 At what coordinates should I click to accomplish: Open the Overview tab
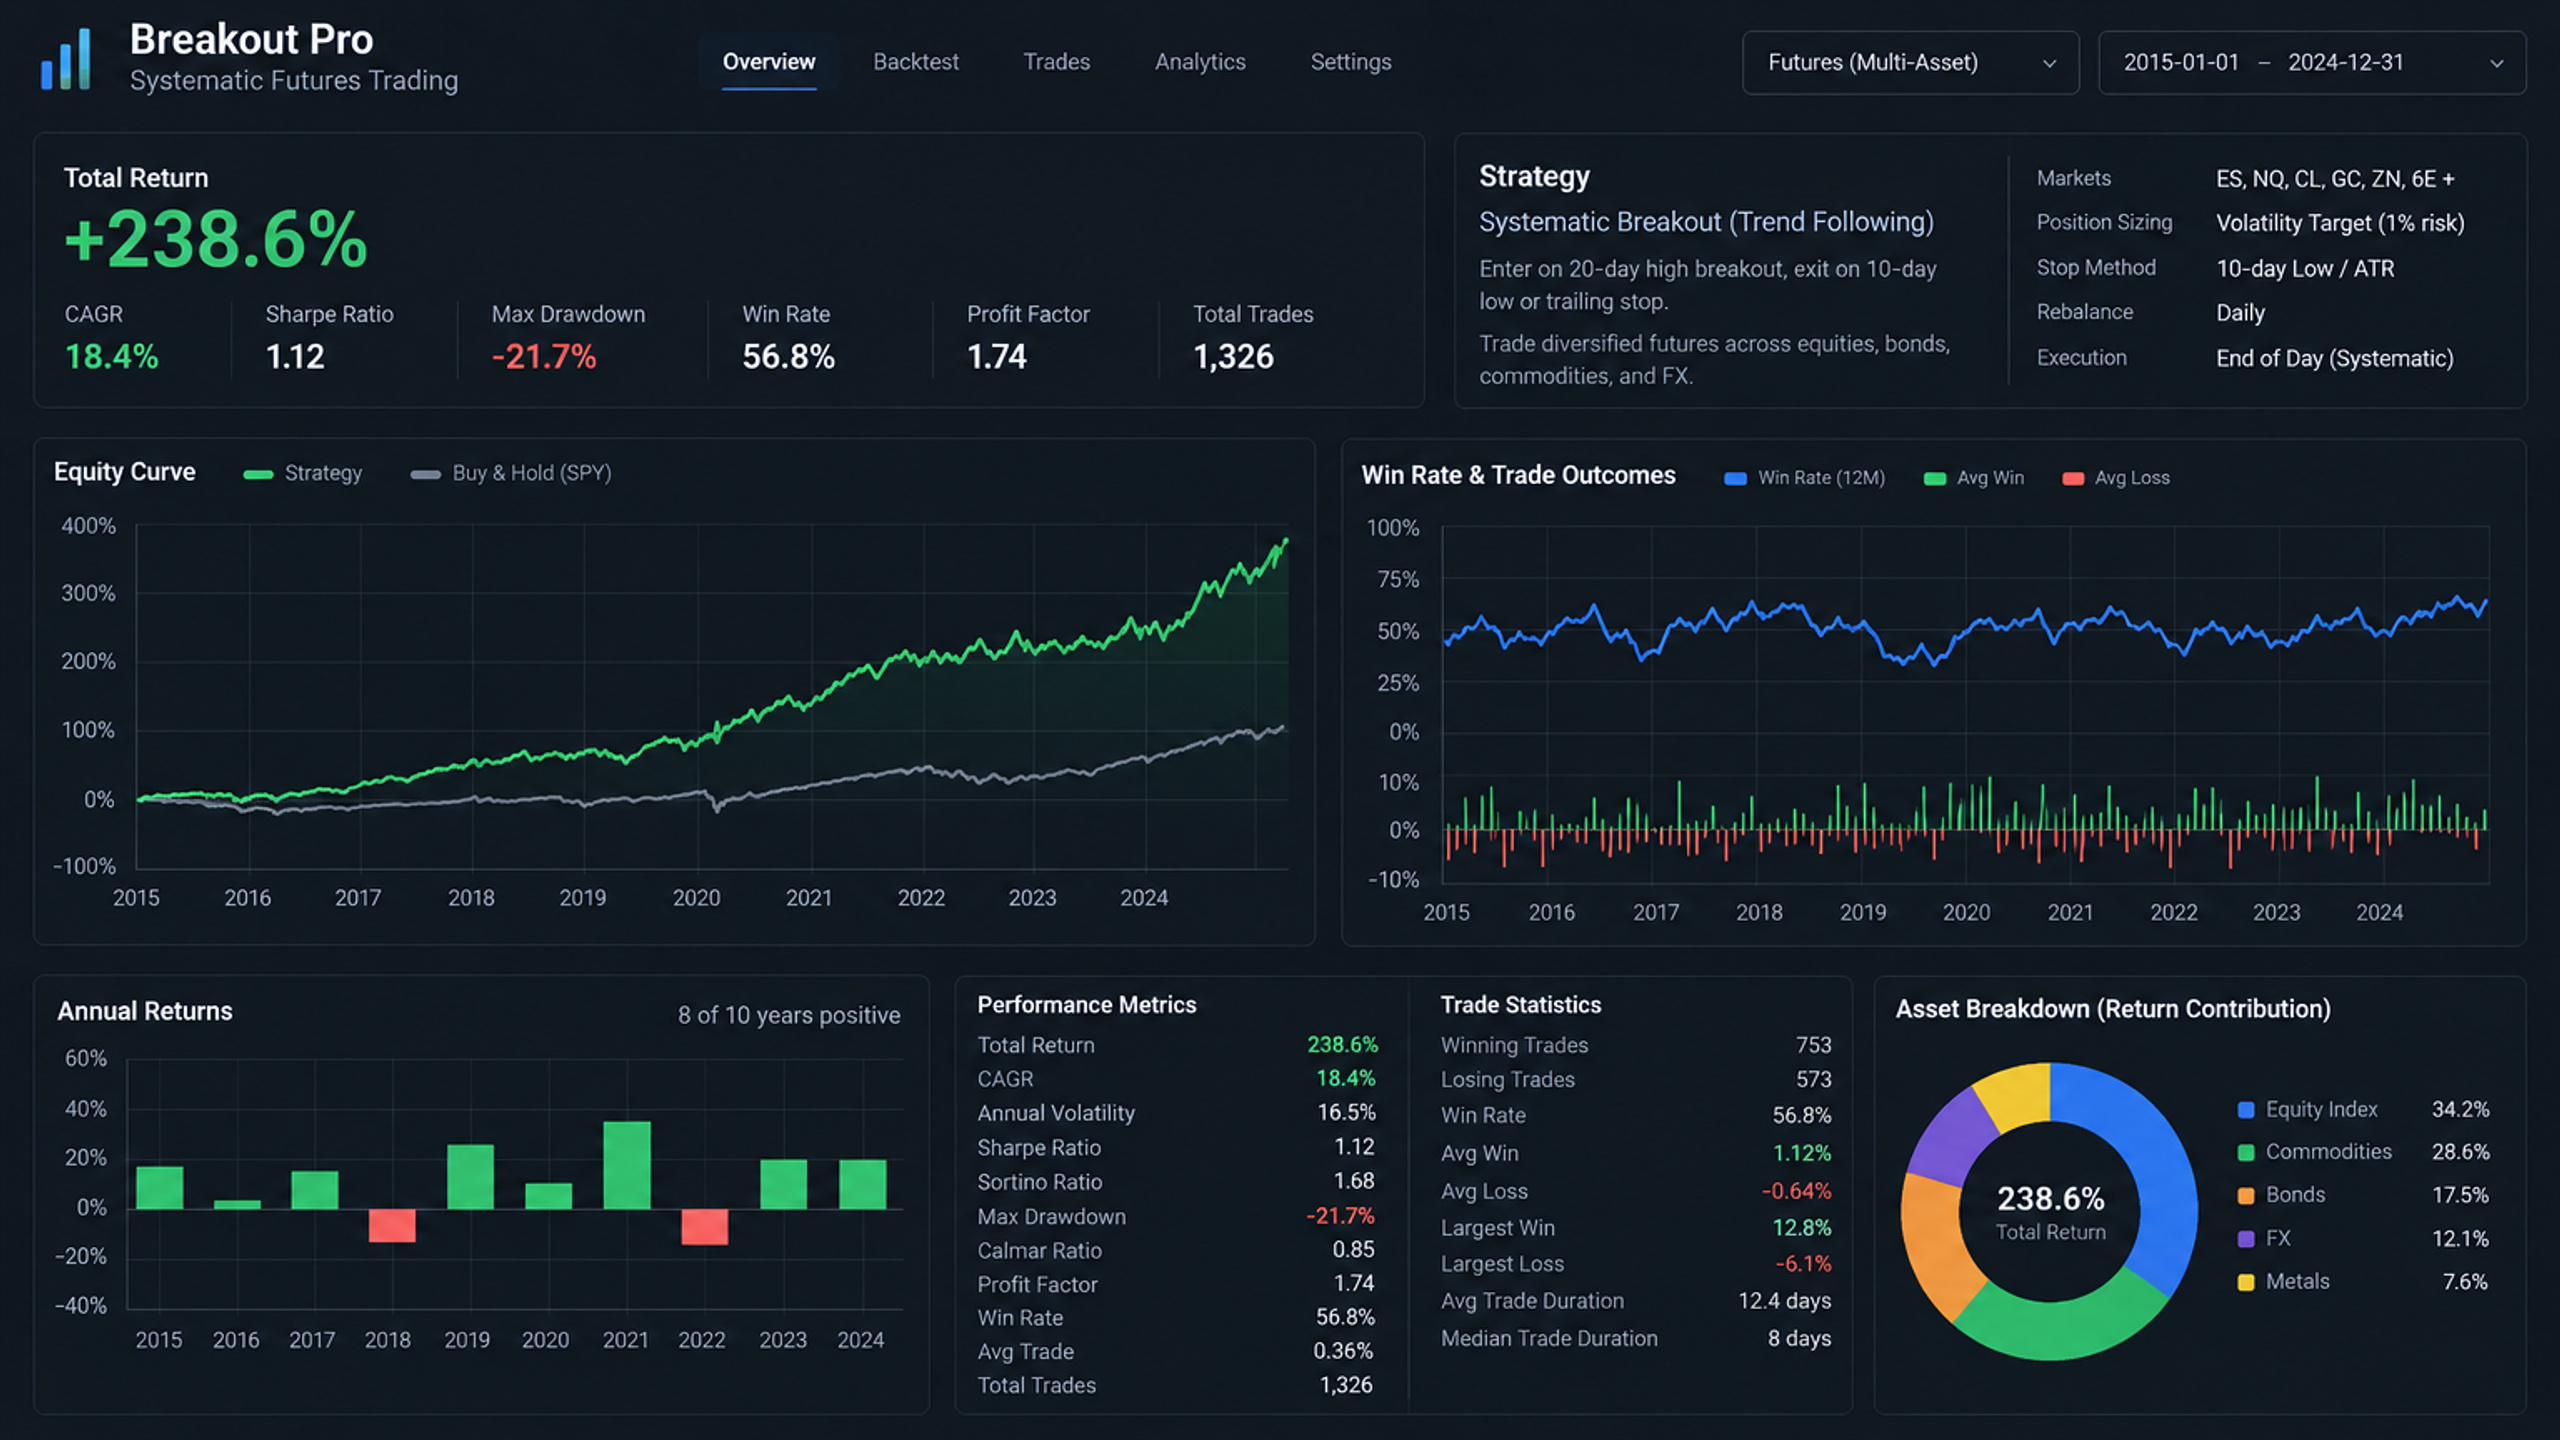(x=769, y=62)
